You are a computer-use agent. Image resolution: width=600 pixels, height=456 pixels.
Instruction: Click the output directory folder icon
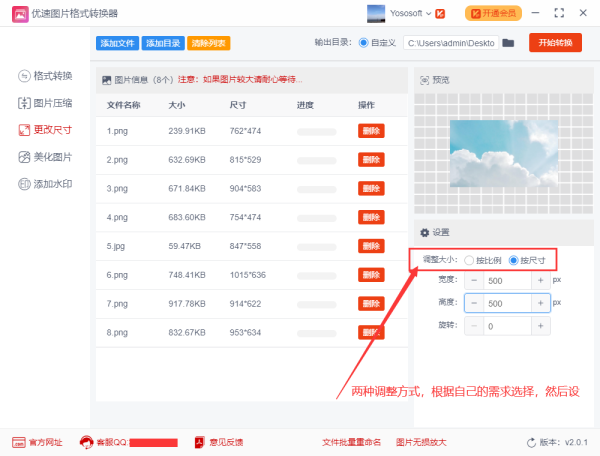tap(508, 43)
